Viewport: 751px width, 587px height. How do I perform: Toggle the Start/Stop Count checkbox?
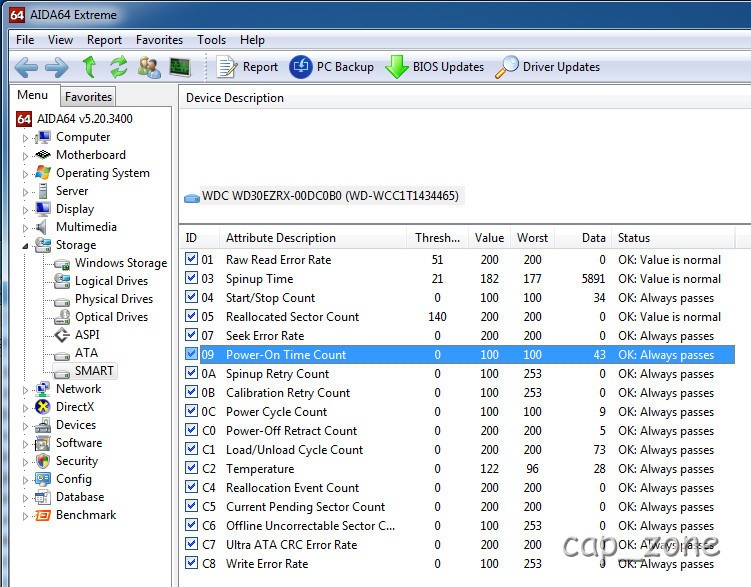point(191,297)
